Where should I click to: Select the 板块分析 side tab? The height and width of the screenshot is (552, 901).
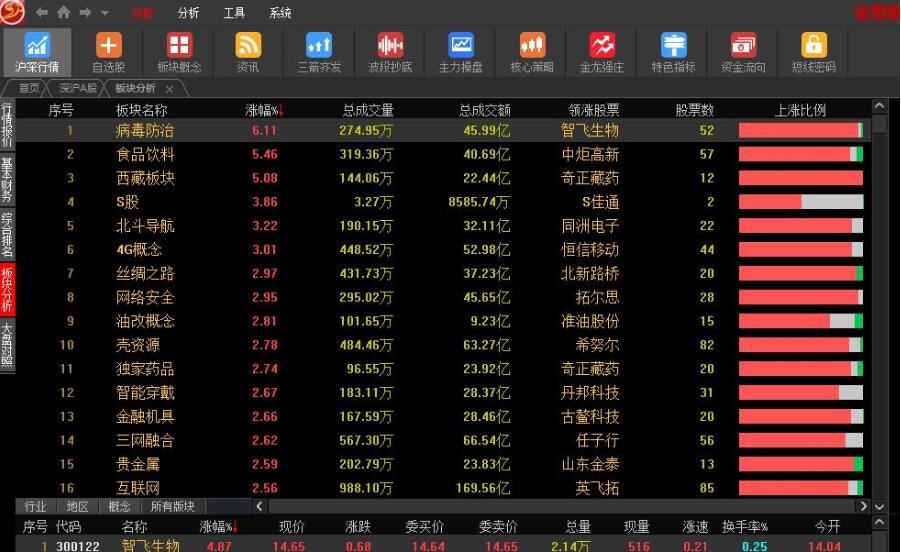click(x=7, y=289)
